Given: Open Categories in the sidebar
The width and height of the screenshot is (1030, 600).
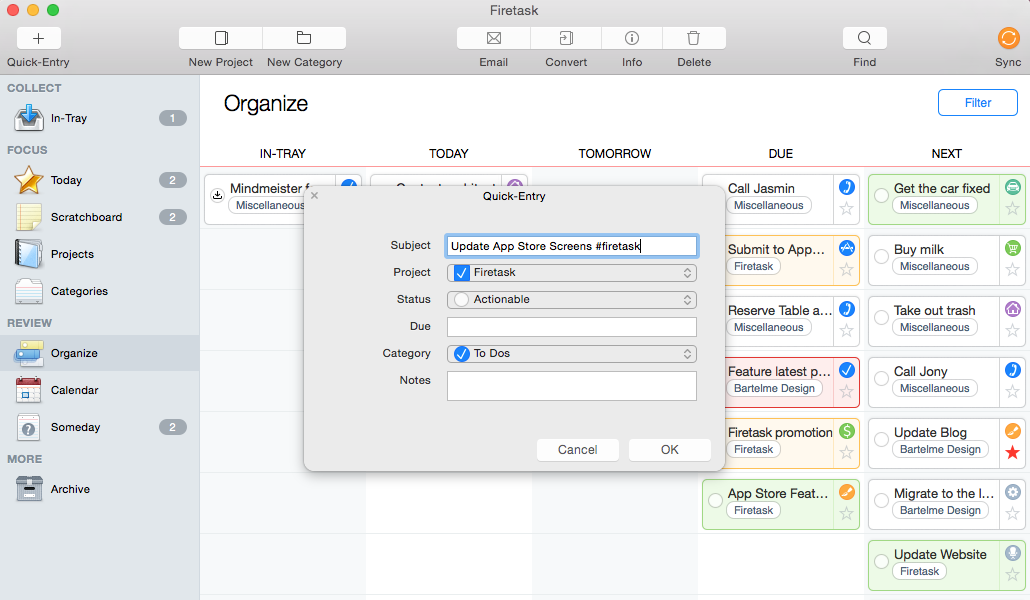Looking at the screenshot, I should [x=99, y=291].
